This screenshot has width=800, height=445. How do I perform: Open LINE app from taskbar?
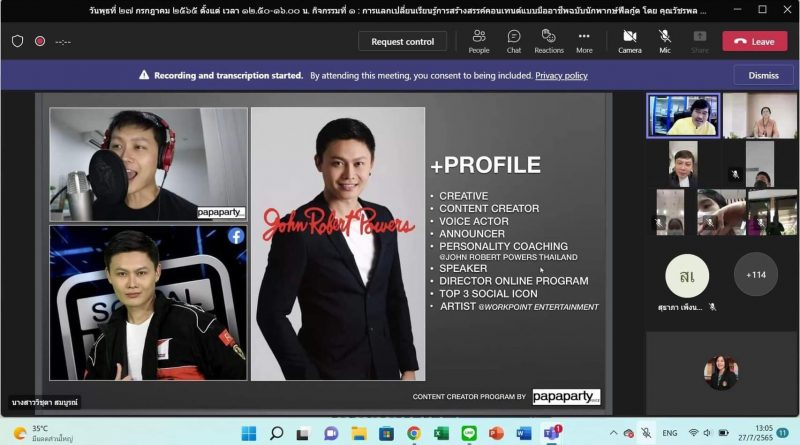(x=469, y=433)
